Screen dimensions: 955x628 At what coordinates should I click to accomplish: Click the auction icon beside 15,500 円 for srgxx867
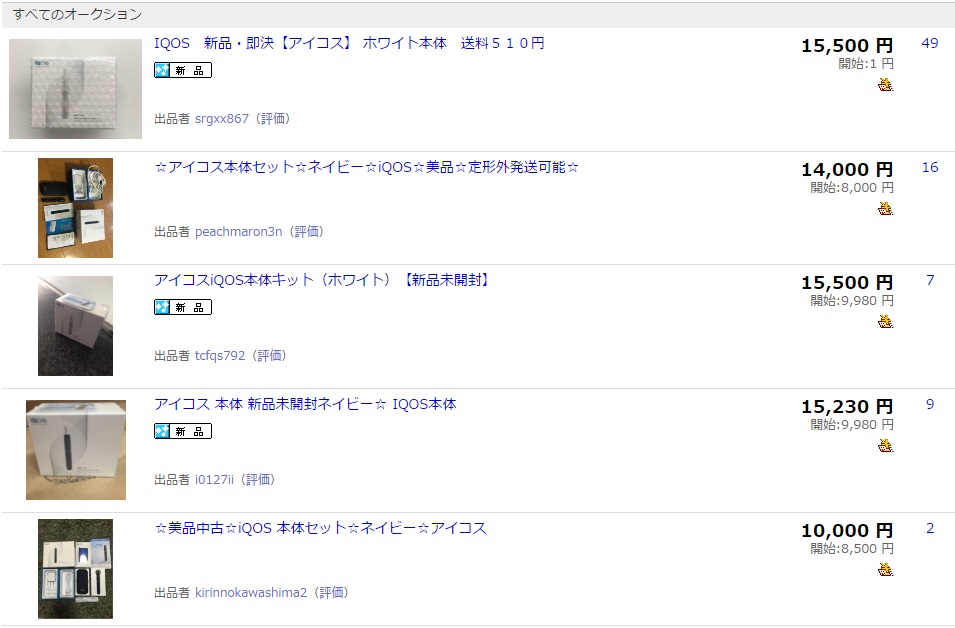click(886, 85)
